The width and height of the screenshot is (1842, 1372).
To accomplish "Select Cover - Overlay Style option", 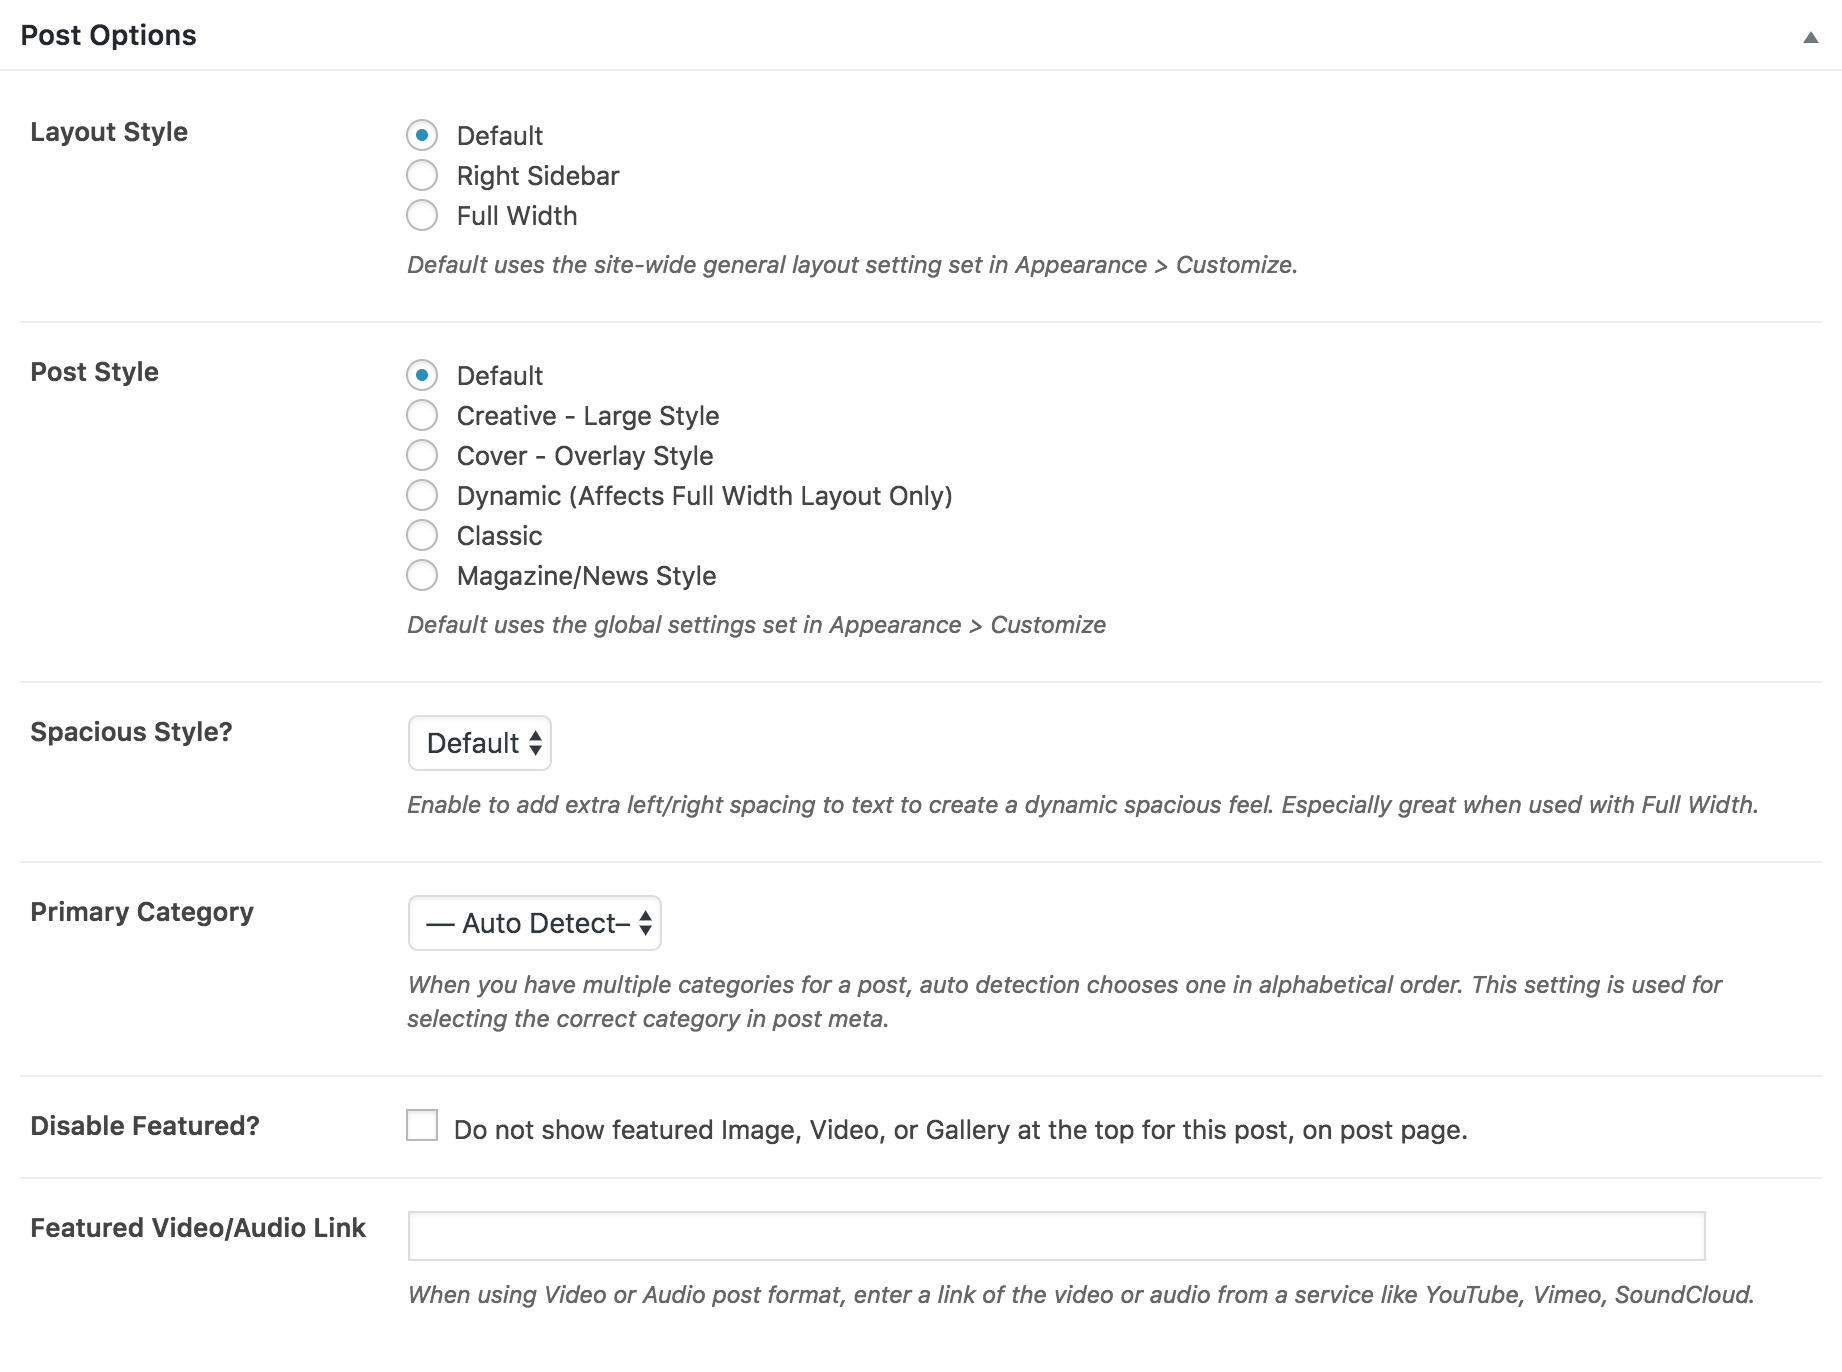I will point(422,455).
